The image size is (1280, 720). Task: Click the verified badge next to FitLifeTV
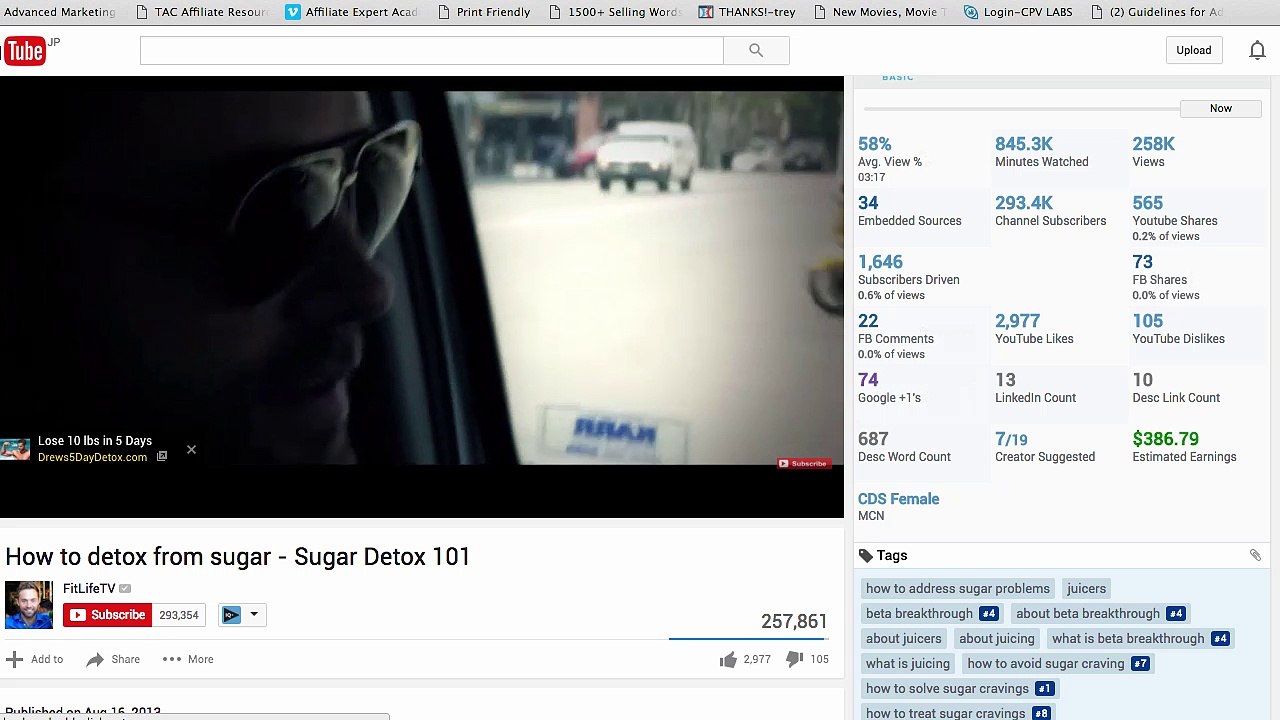pos(125,588)
